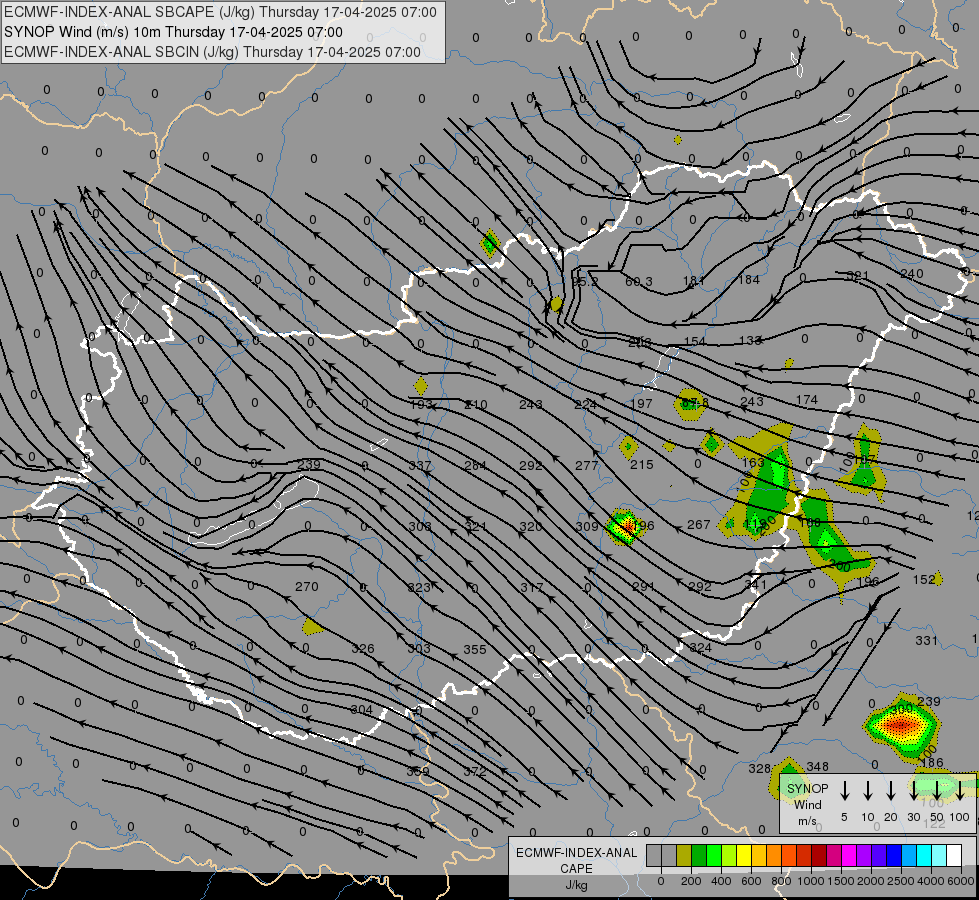Select the orange swatch left of 800 tick

point(774,856)
